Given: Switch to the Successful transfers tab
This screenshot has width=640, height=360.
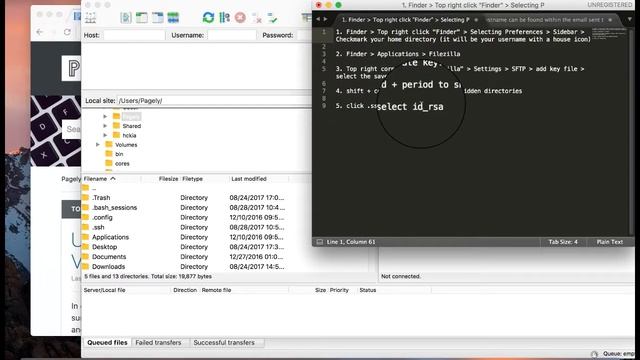Looking at the screenshot, I should click(x=224, y=343).
